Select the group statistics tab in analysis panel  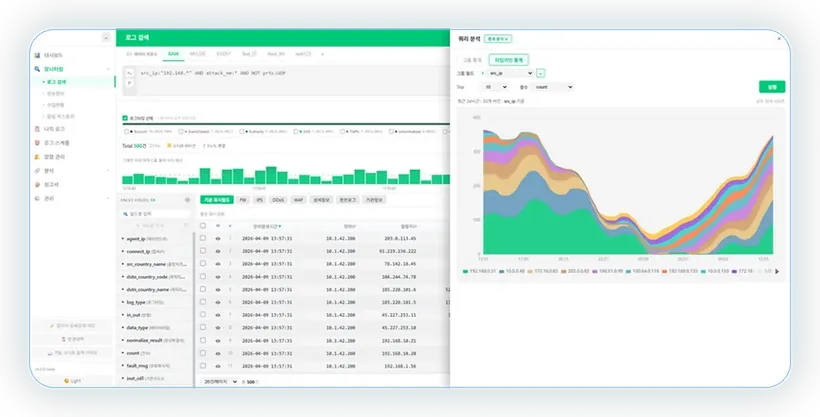(x=472, y=60)
